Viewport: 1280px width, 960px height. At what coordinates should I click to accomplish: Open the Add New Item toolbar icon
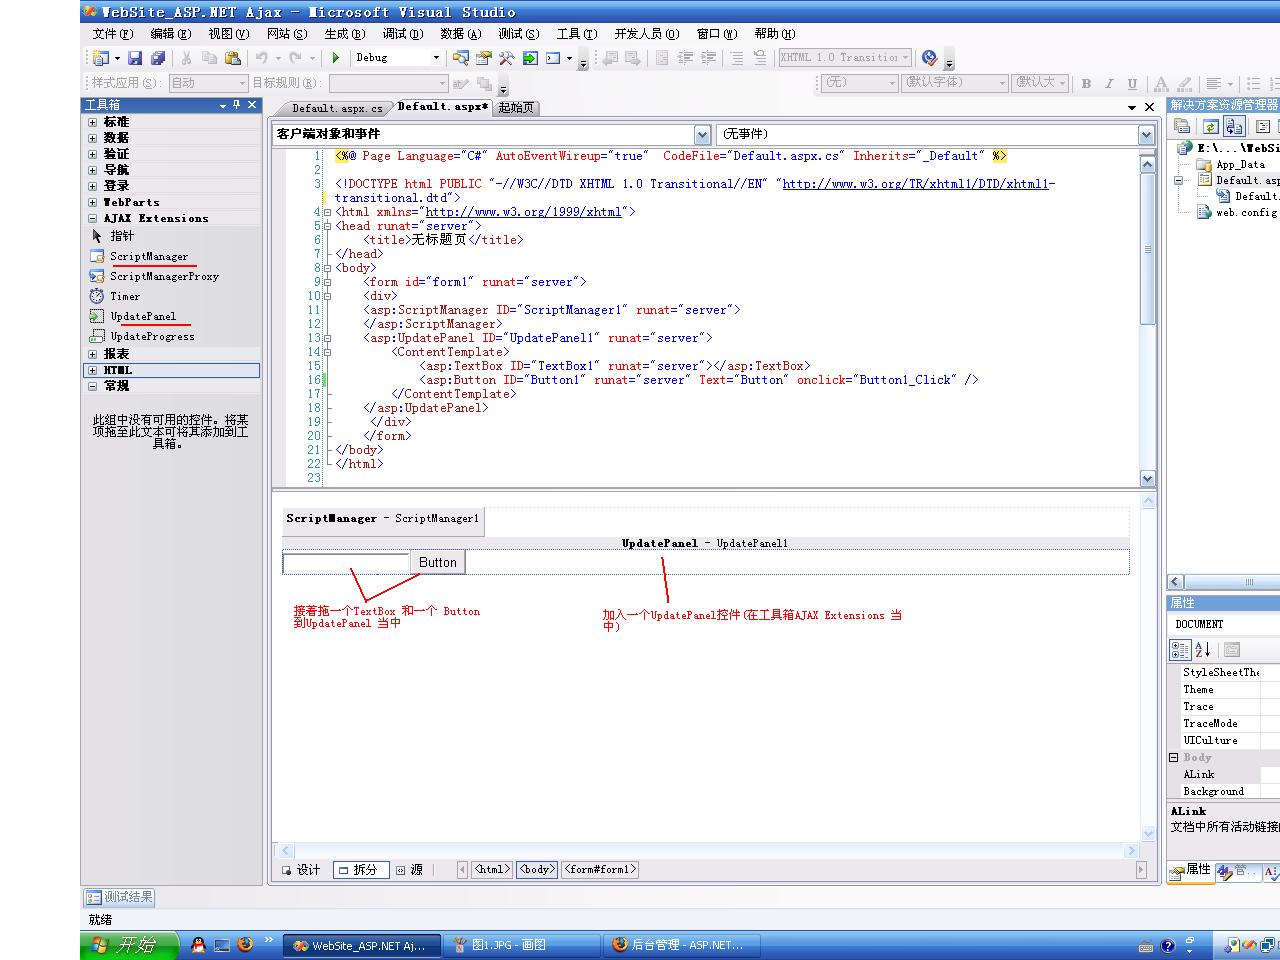pyautogui.click(x=100, y=58)
